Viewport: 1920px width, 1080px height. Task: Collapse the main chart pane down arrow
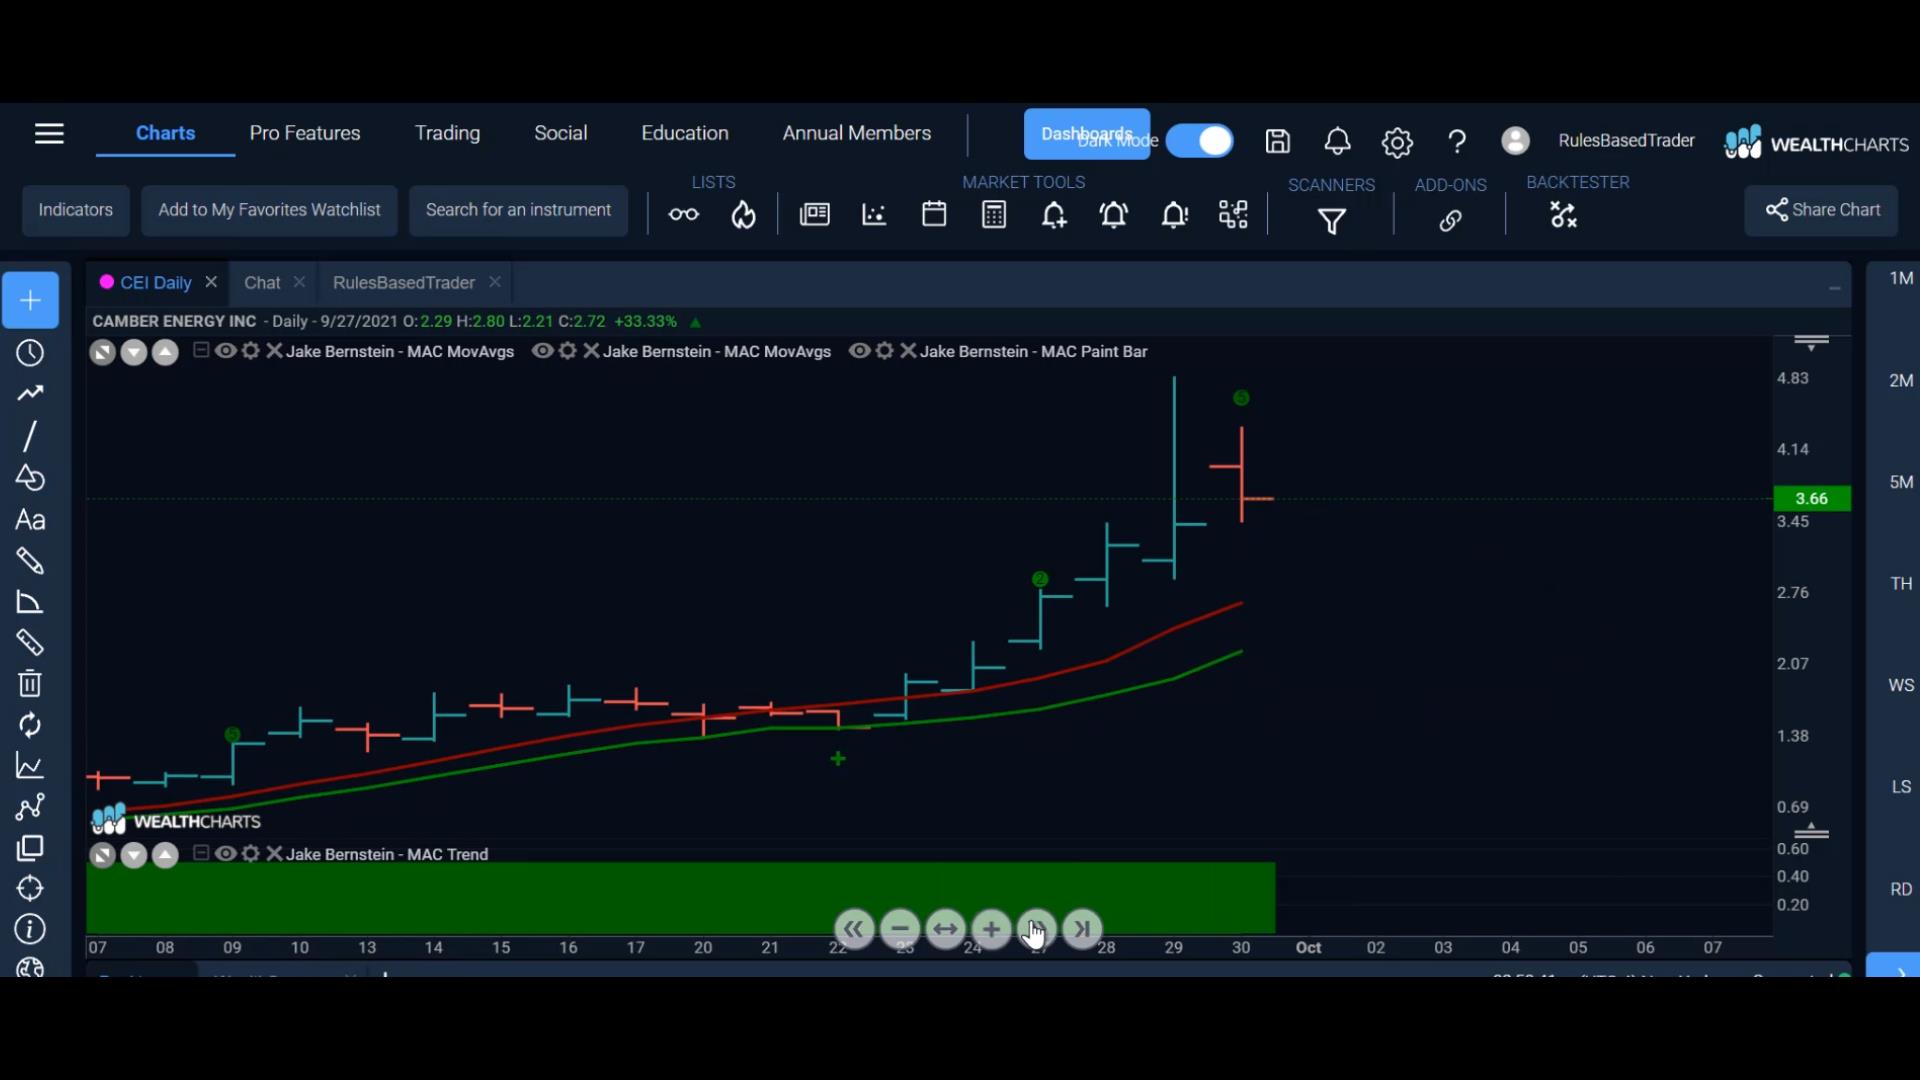pyautogui.click(x=134, y=352)
